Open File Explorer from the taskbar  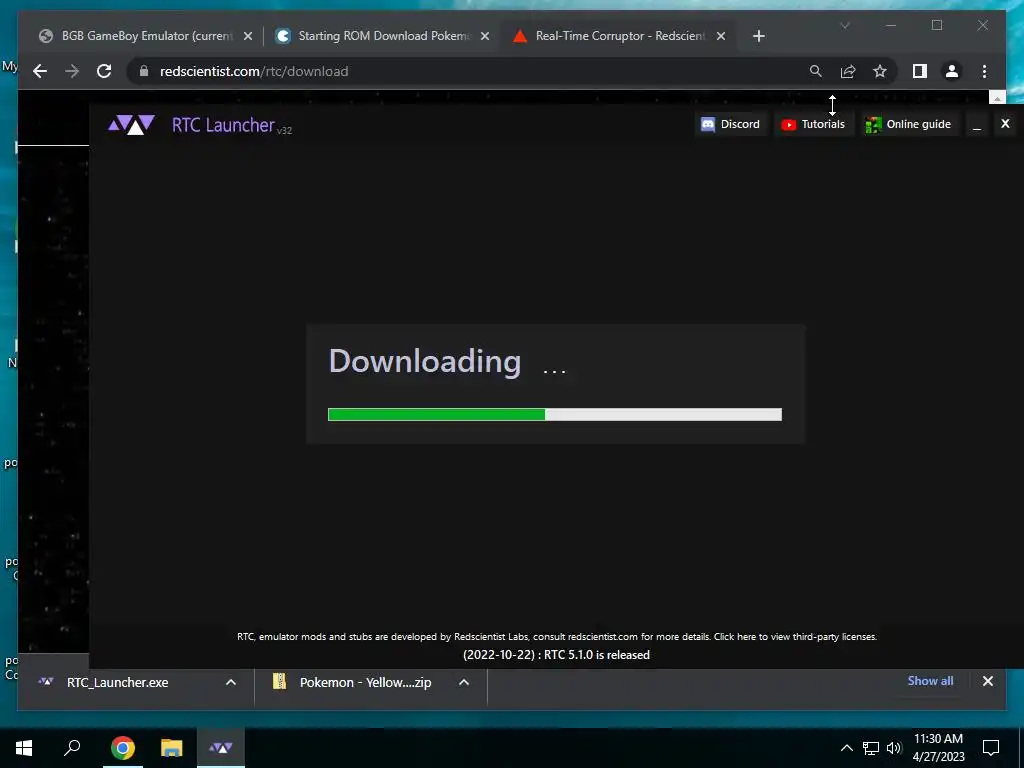(172, 748)
